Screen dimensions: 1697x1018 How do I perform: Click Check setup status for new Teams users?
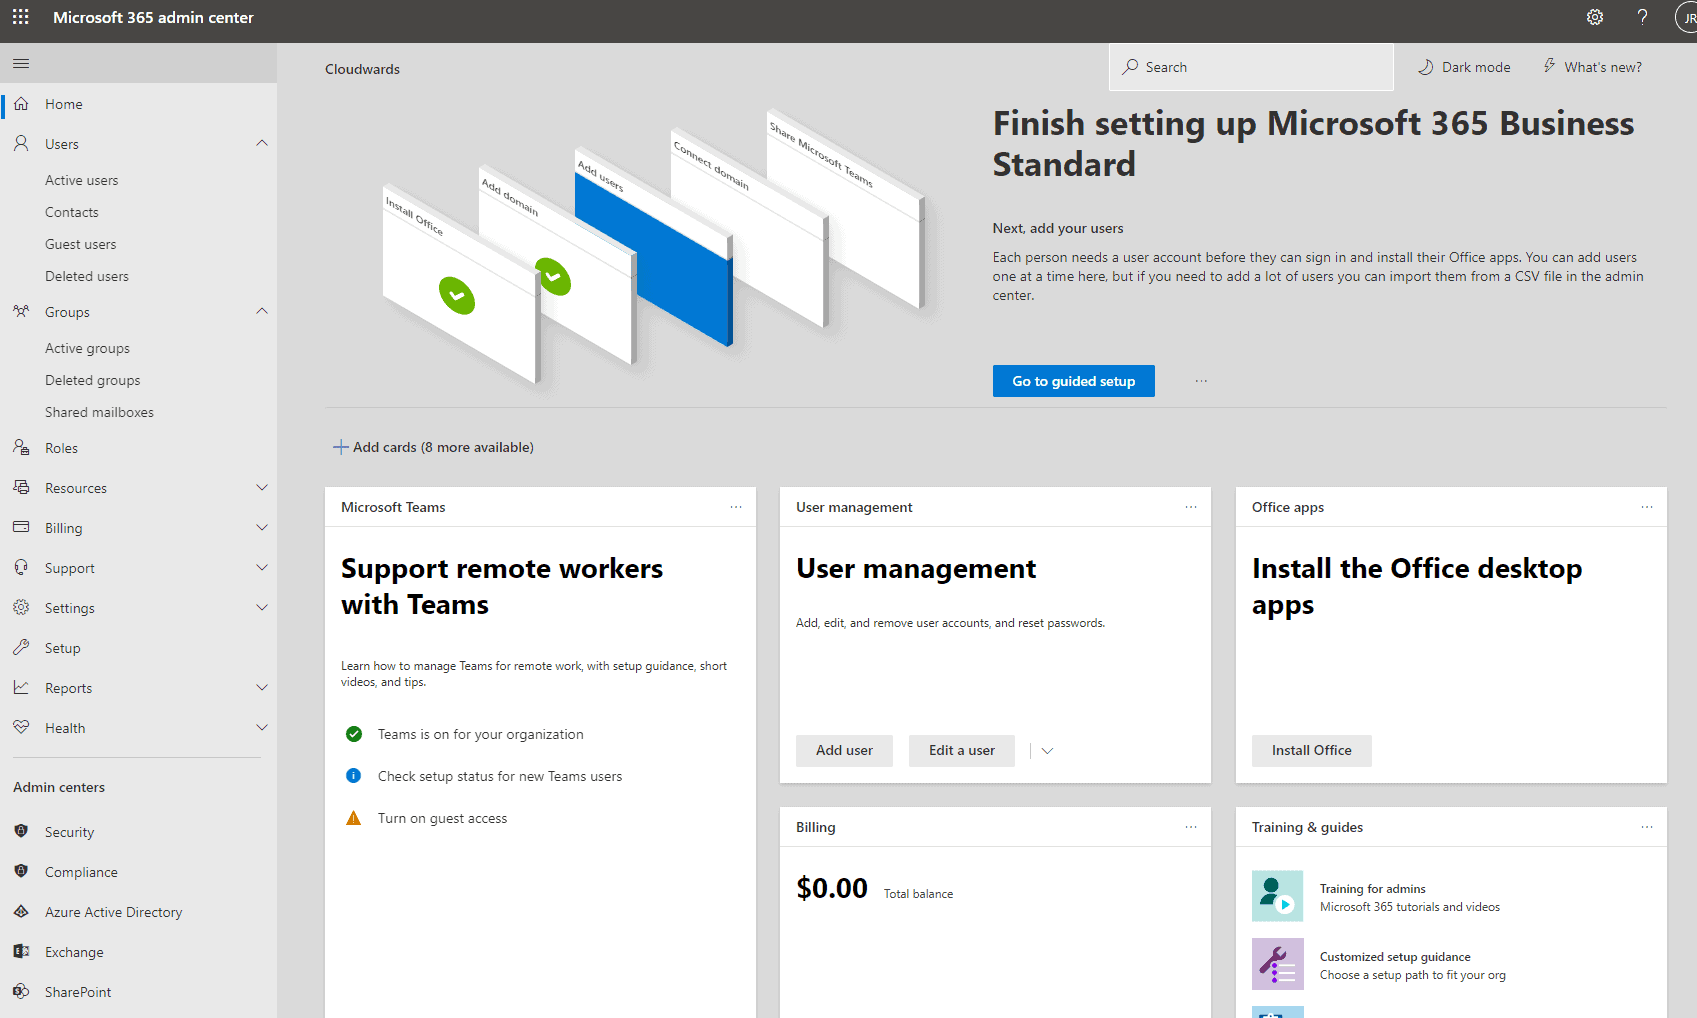[500, 776]
